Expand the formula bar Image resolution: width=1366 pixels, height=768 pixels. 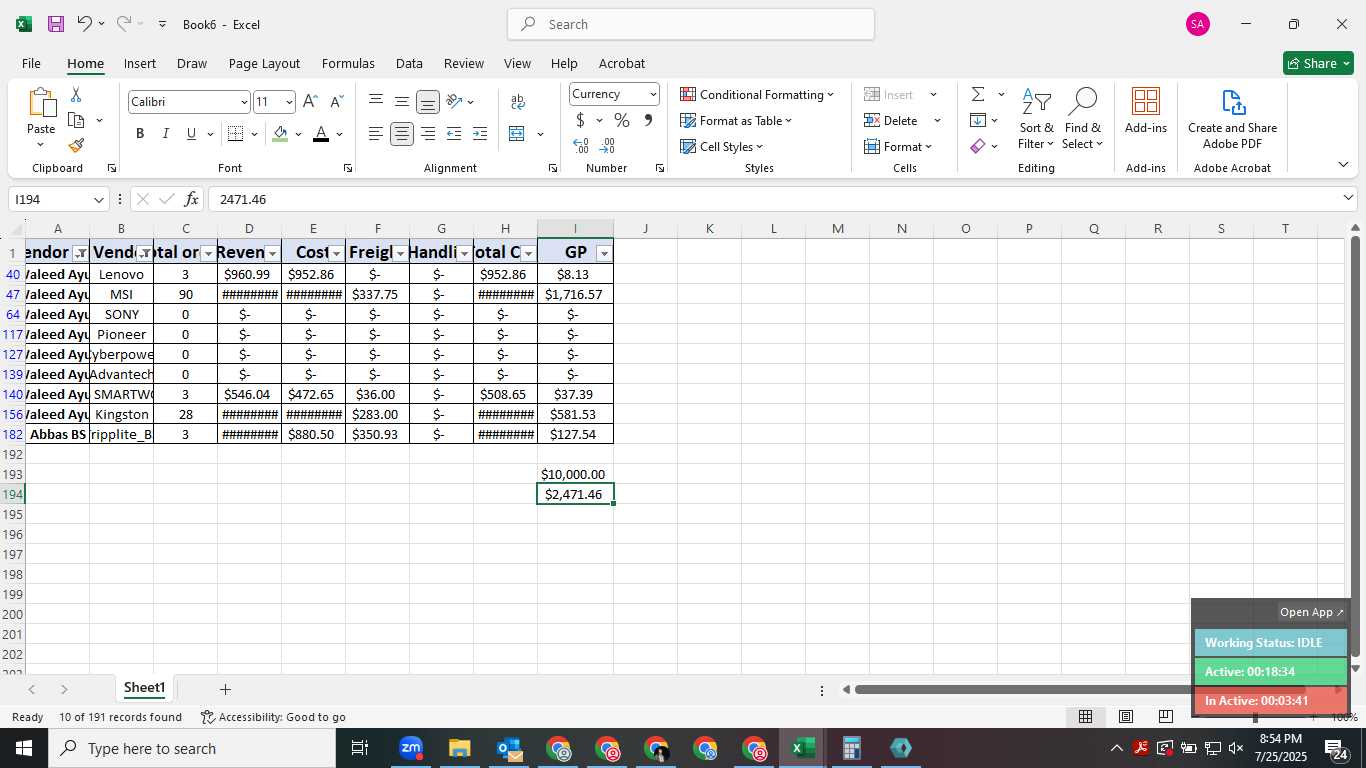[1348, 199]
